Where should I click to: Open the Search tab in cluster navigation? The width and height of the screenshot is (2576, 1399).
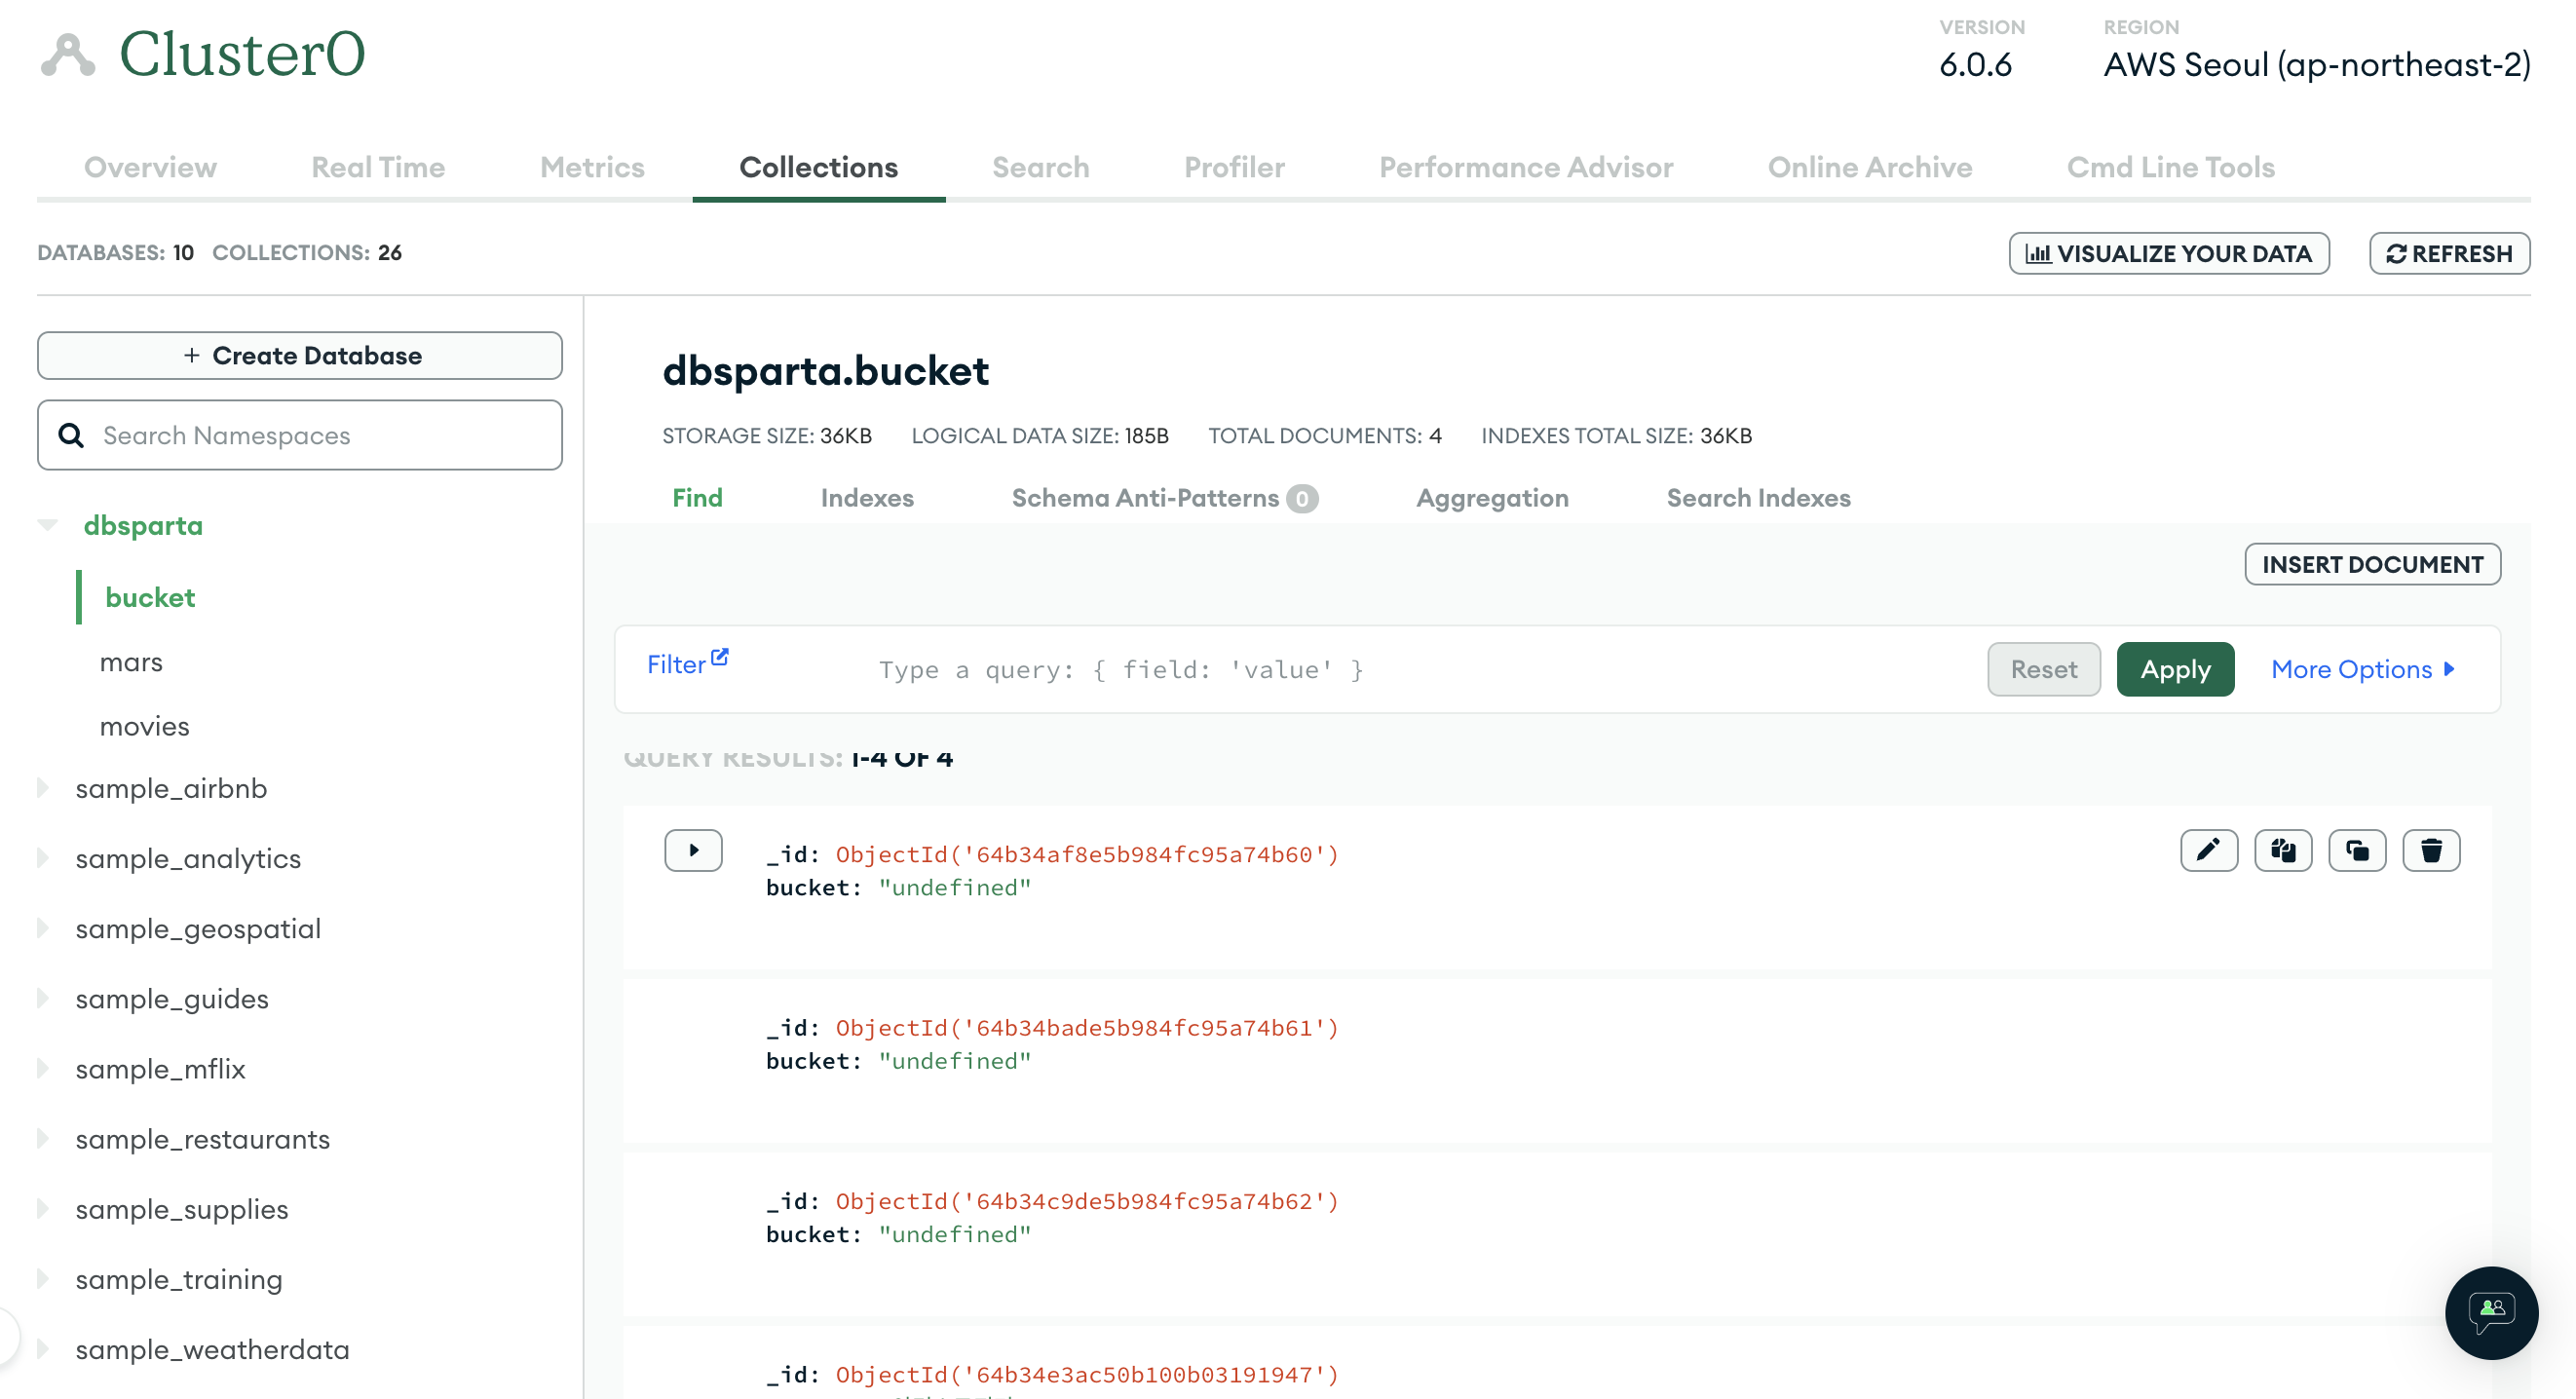point(1040,167)
